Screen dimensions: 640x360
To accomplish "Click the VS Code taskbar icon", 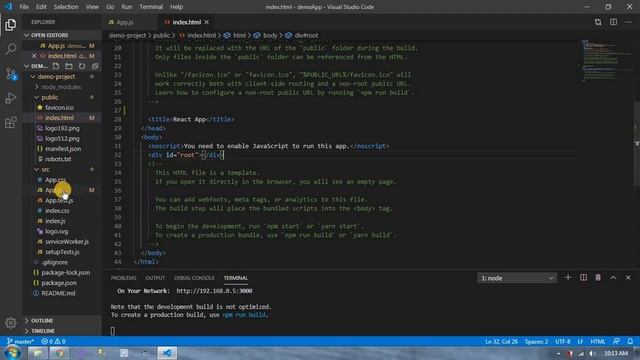I will (x=167, y=353).
